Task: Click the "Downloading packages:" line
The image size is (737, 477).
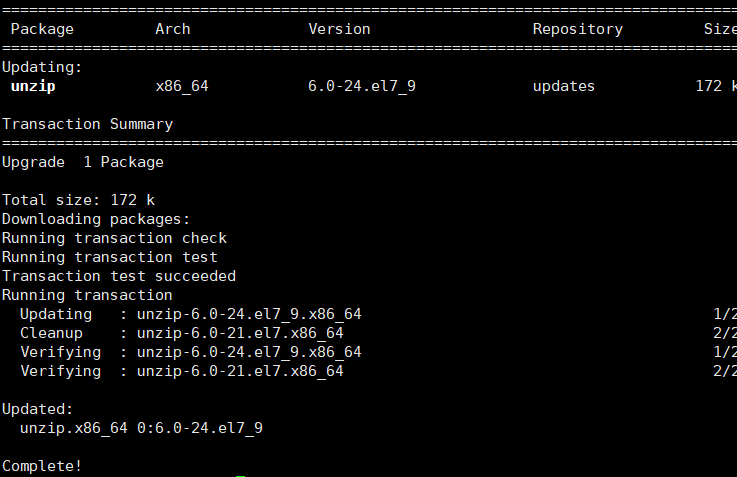Action: [96, 219]
